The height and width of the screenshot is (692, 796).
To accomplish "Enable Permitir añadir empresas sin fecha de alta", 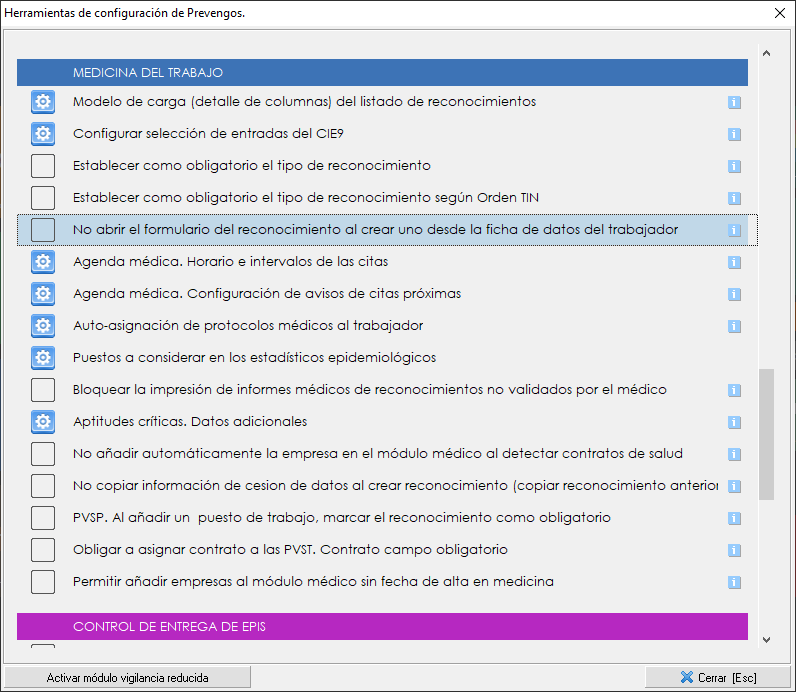I will [x=43, y=582].
